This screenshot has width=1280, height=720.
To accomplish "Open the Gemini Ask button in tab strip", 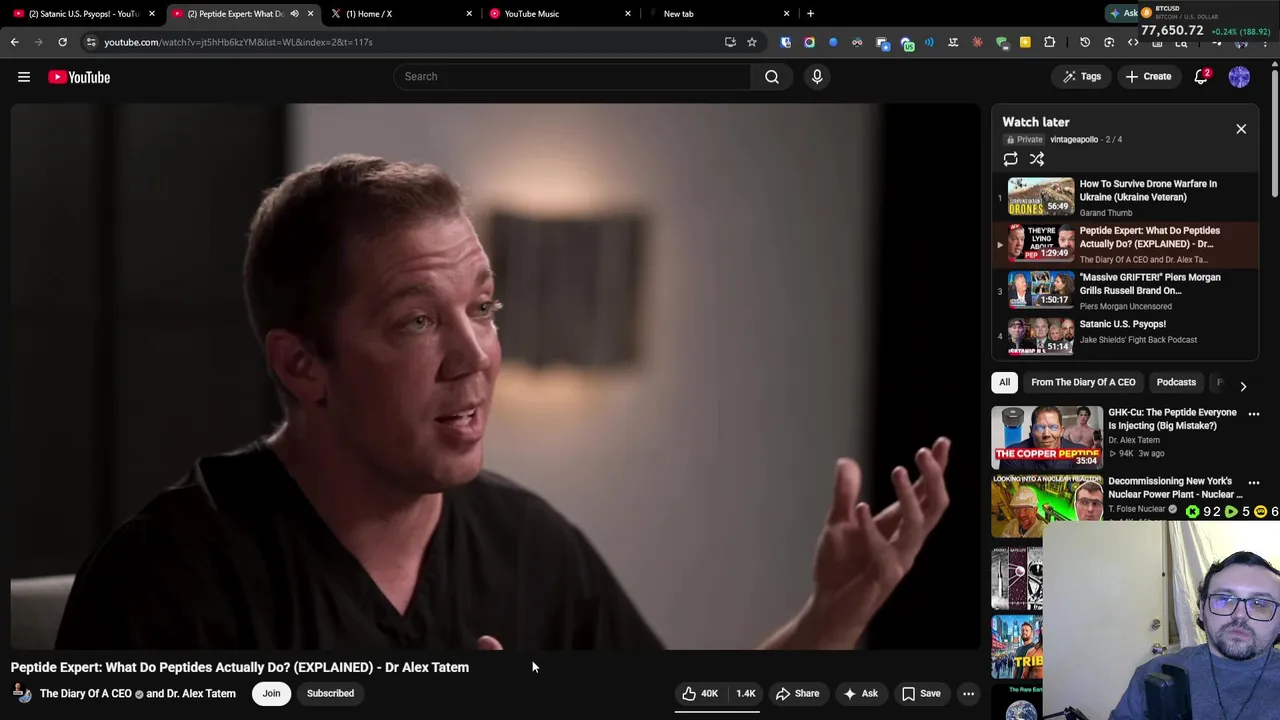I will 1123,13.
